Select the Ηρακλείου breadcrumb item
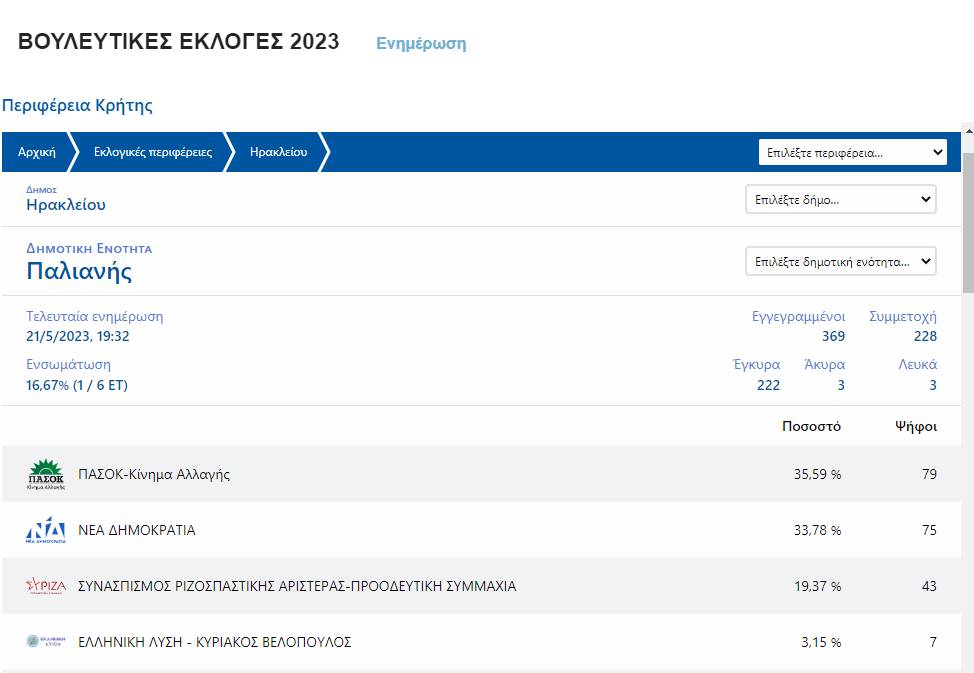The height and width of the screenshot is (673, 974). 278,152
